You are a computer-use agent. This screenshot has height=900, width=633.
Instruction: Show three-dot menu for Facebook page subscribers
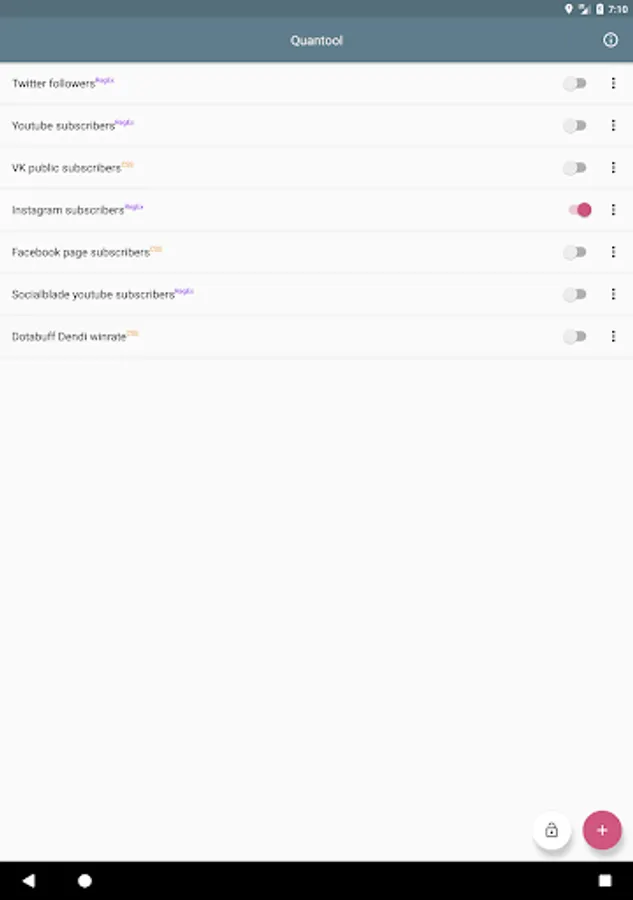613,252
